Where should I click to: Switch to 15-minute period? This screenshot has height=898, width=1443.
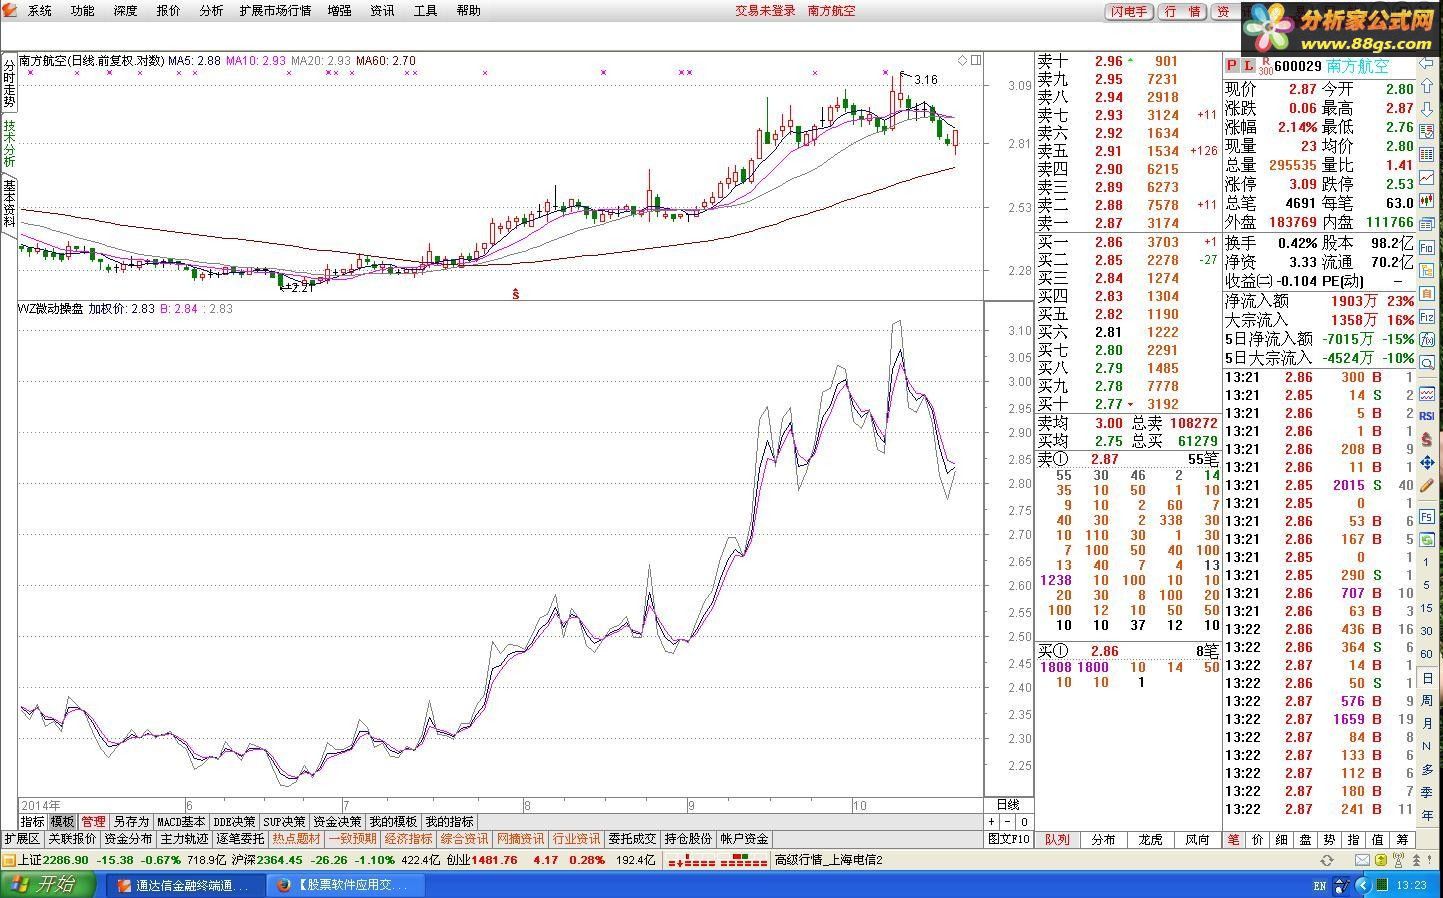(x=1426, y=608)
